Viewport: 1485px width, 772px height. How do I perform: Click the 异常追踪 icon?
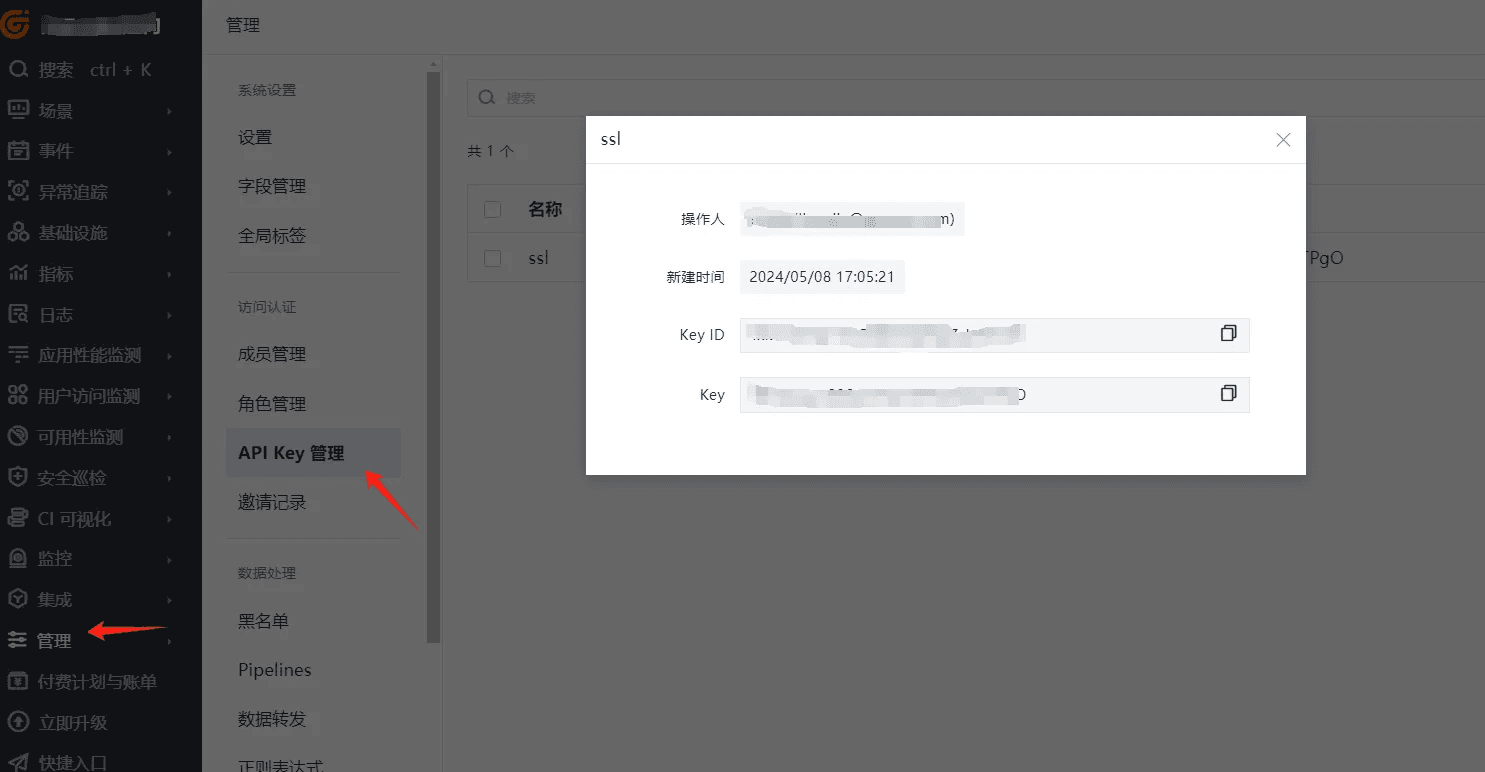[x=18, y=192]
